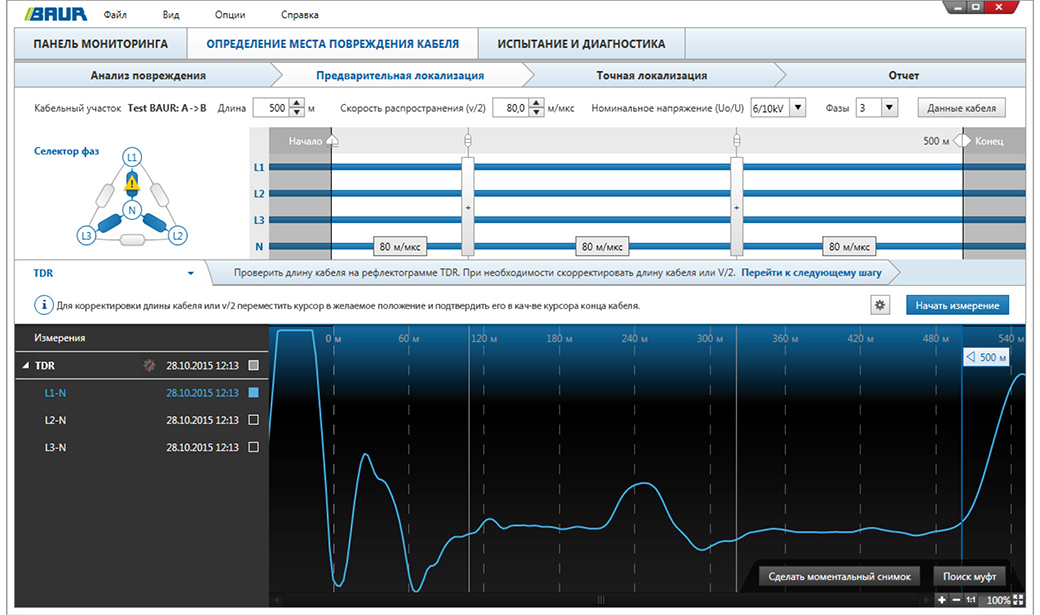The image size is (1040, 615).
Task: Click L1-N connection with warning sign
Action: (x=132, y=182)
